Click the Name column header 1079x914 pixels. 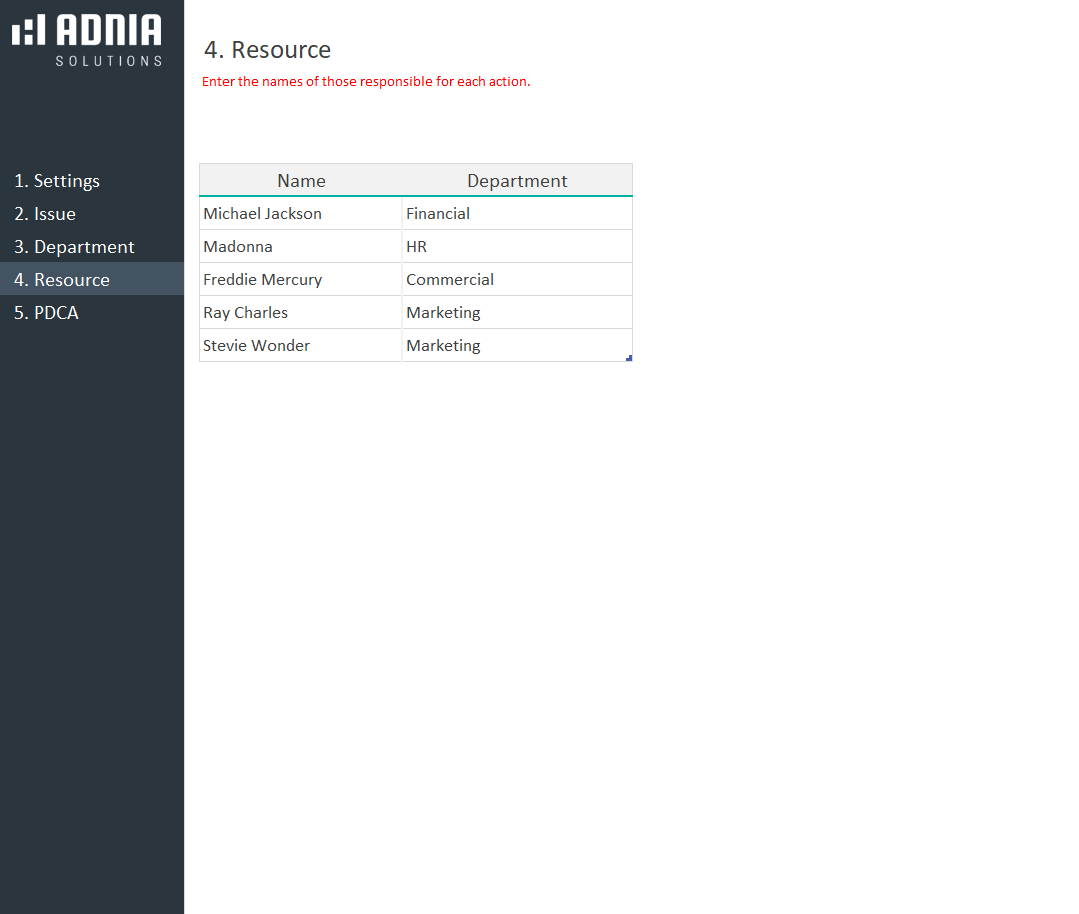pos(301,181)
